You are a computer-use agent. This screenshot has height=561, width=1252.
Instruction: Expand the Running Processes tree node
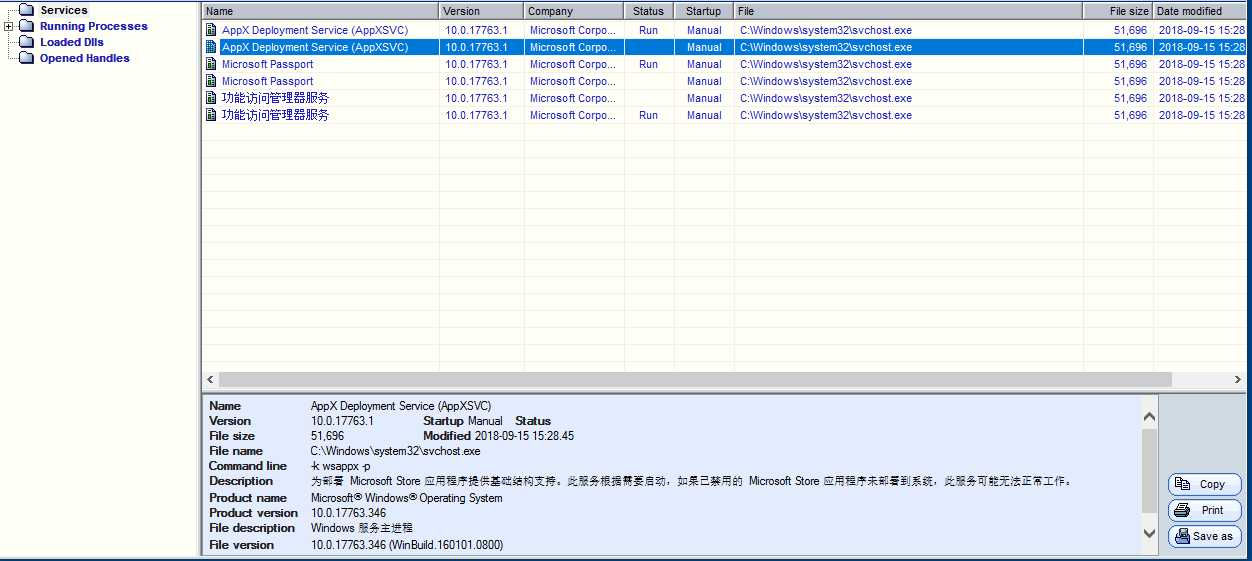[x=9, y=27]
